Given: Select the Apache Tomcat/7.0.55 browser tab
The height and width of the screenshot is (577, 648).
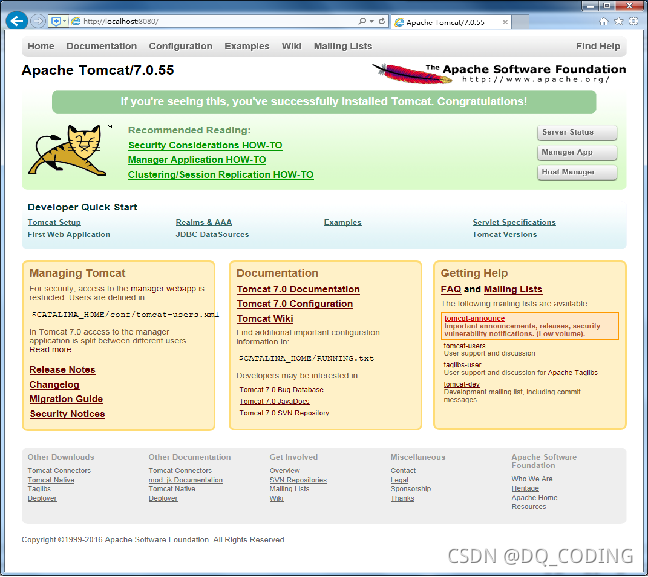Looking at the screenshot, I should coord(450,22).
